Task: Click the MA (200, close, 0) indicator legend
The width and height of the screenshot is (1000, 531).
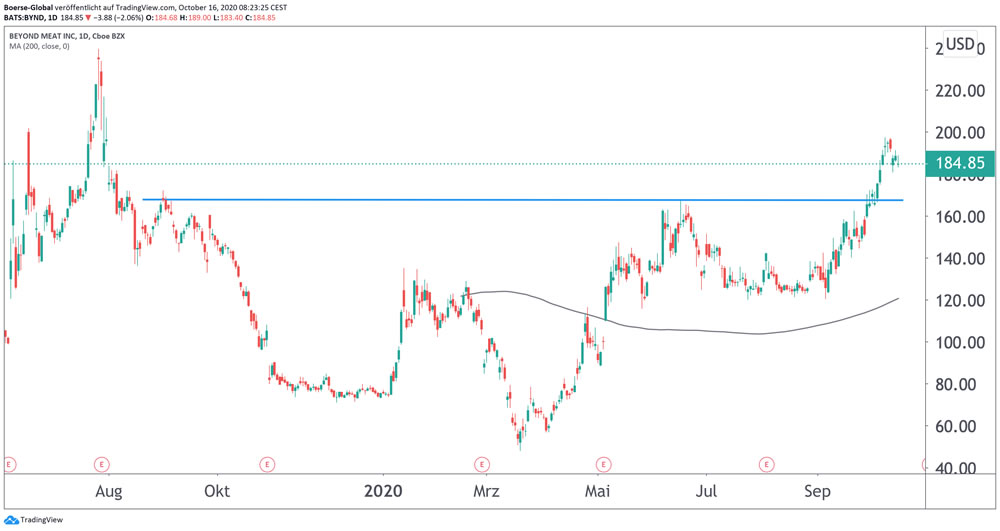Action: 40,47
